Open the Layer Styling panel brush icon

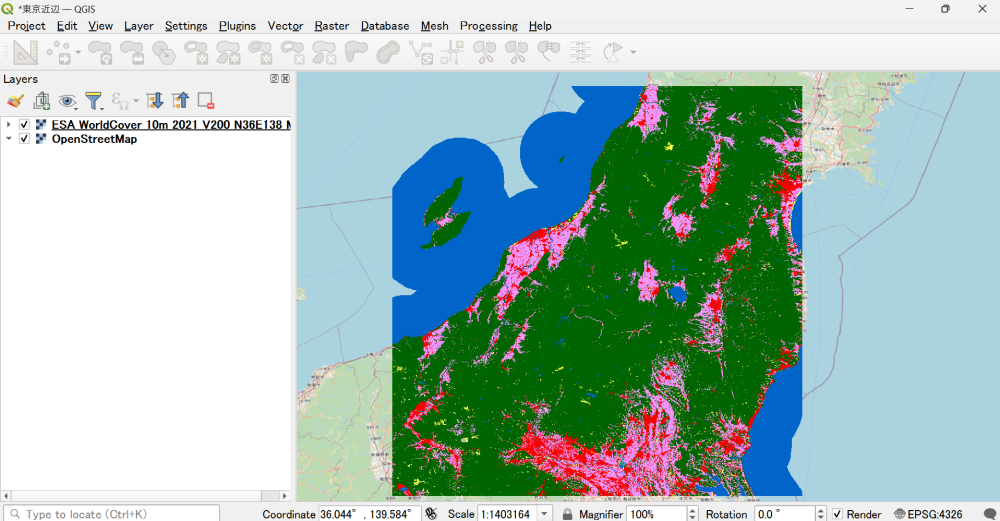click(15, 101)
